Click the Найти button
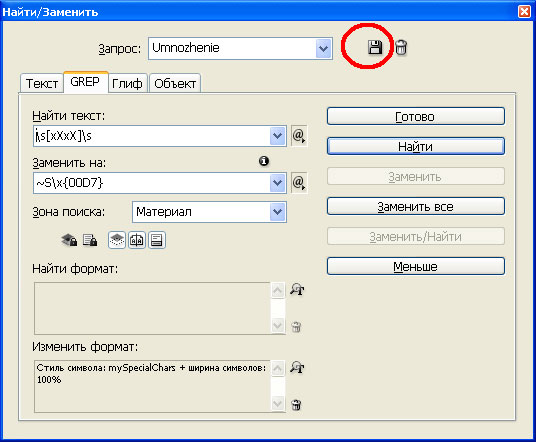Image resolution: width=536 pixels, height=442 pixels. coord(416,146)
